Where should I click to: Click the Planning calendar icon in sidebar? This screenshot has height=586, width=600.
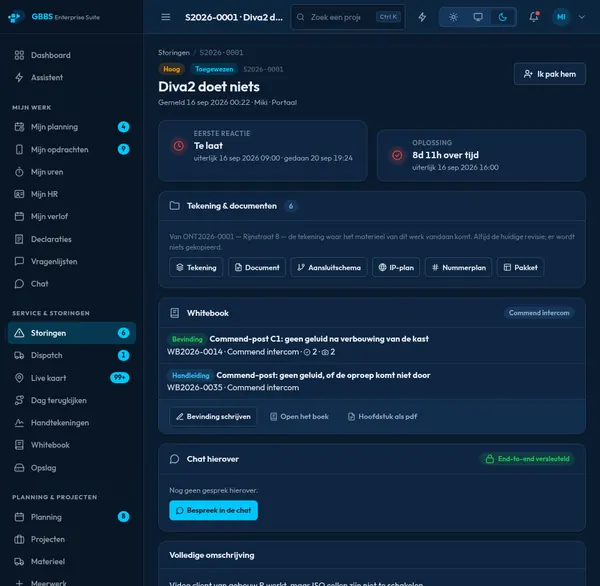pyautogui.click(x=19, y=517)
